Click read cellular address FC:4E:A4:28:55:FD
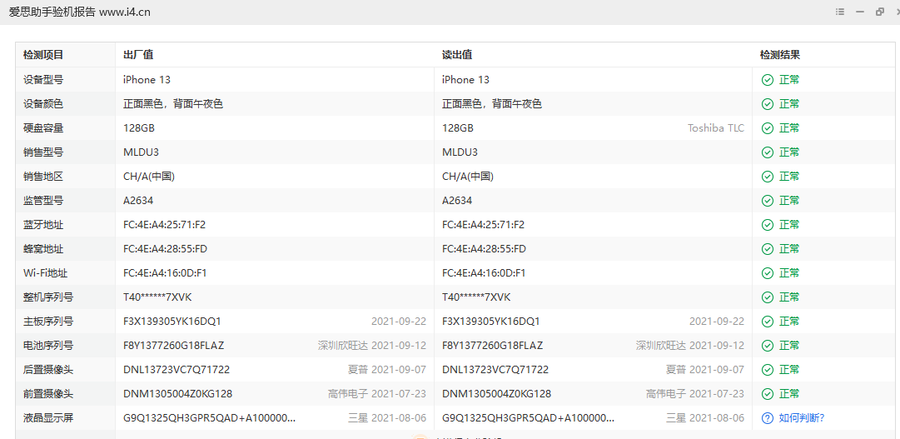Screen dimensions: 900x439 click(484, 248)
